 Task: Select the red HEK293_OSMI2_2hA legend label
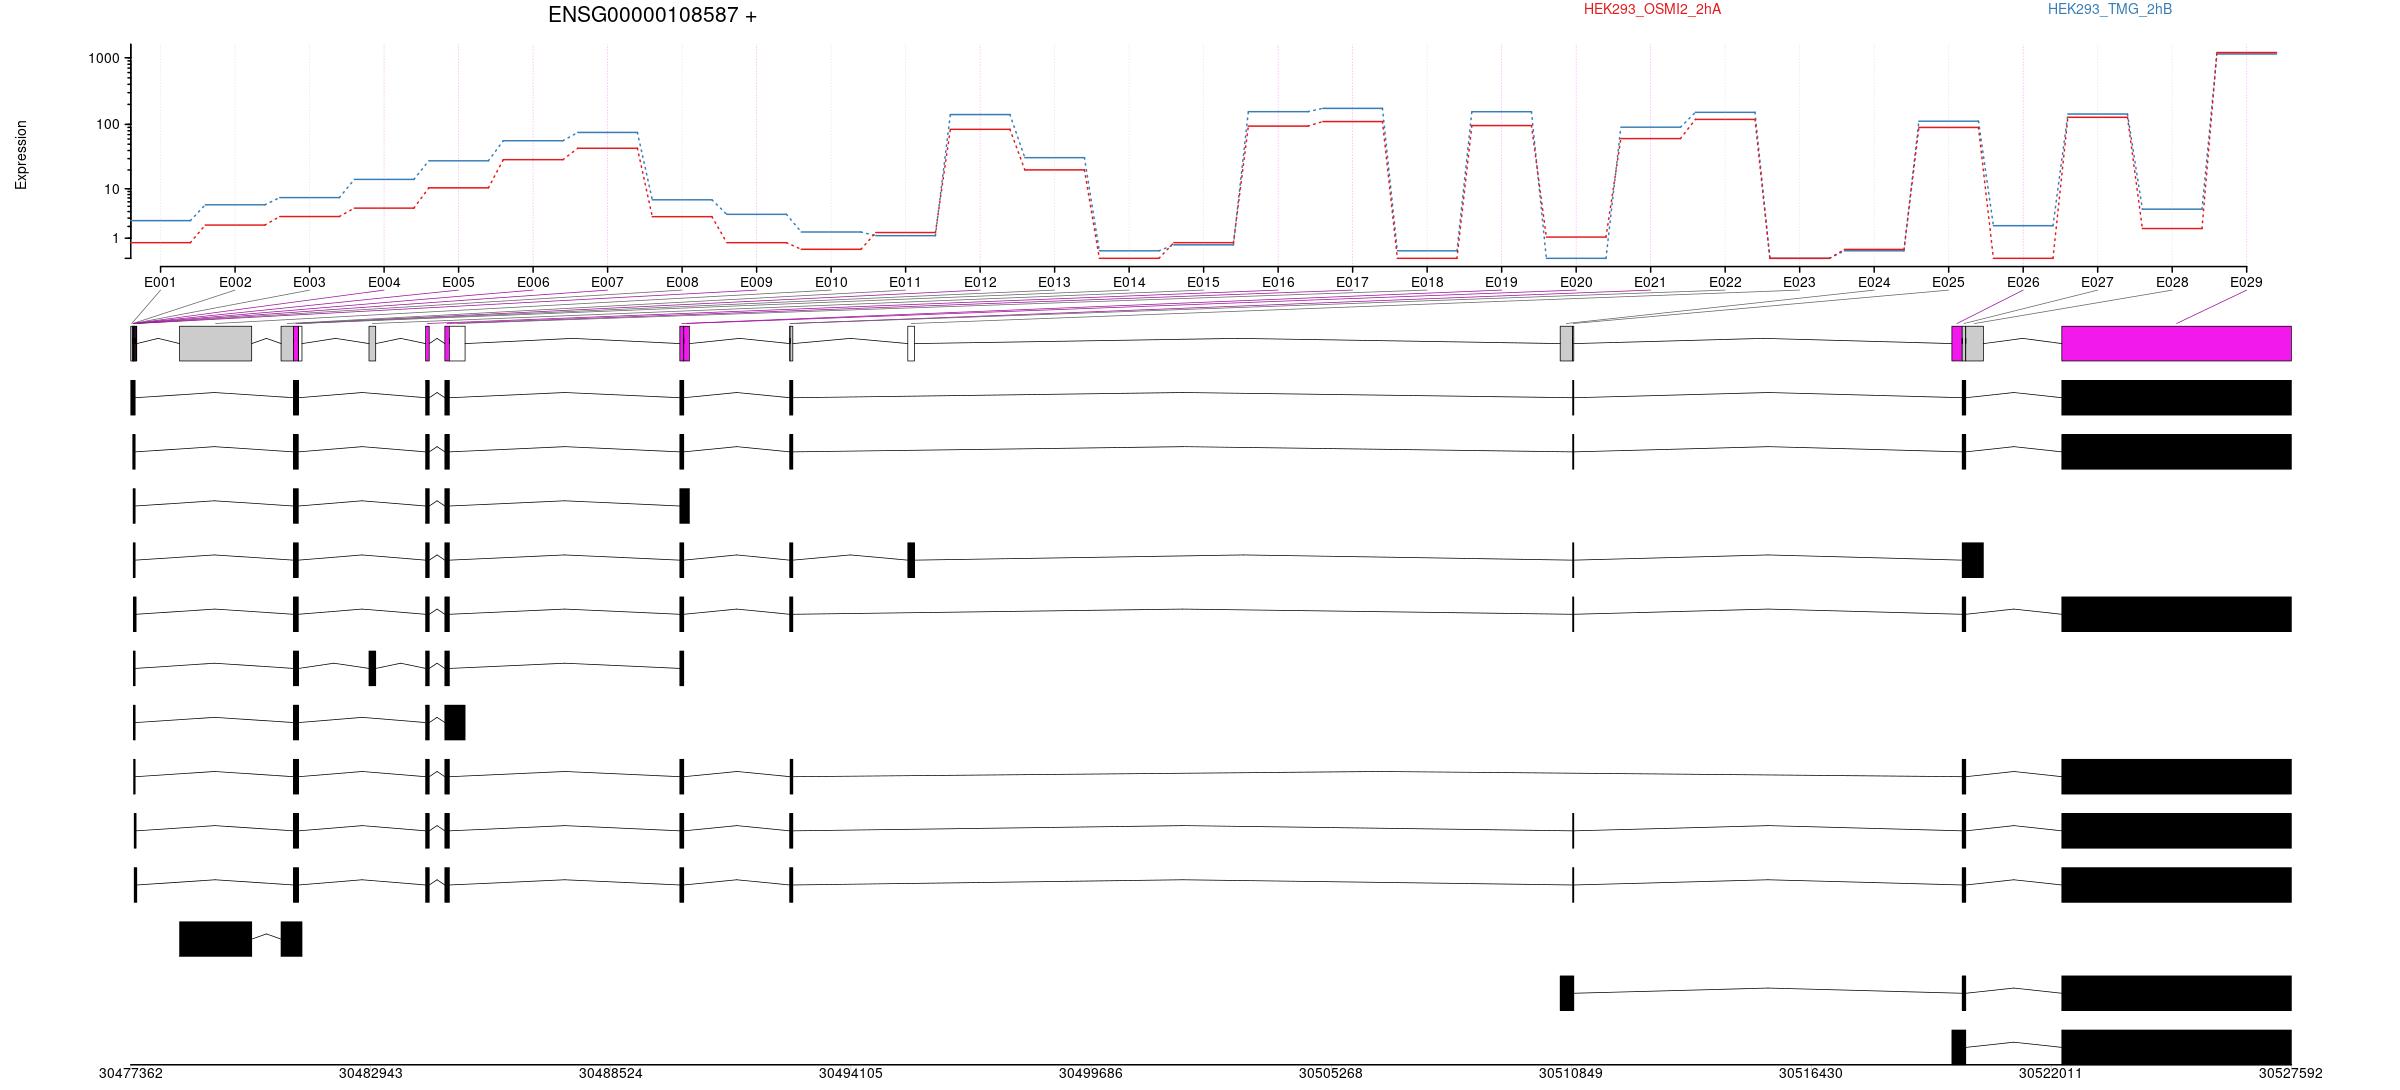click(1652, 9)
